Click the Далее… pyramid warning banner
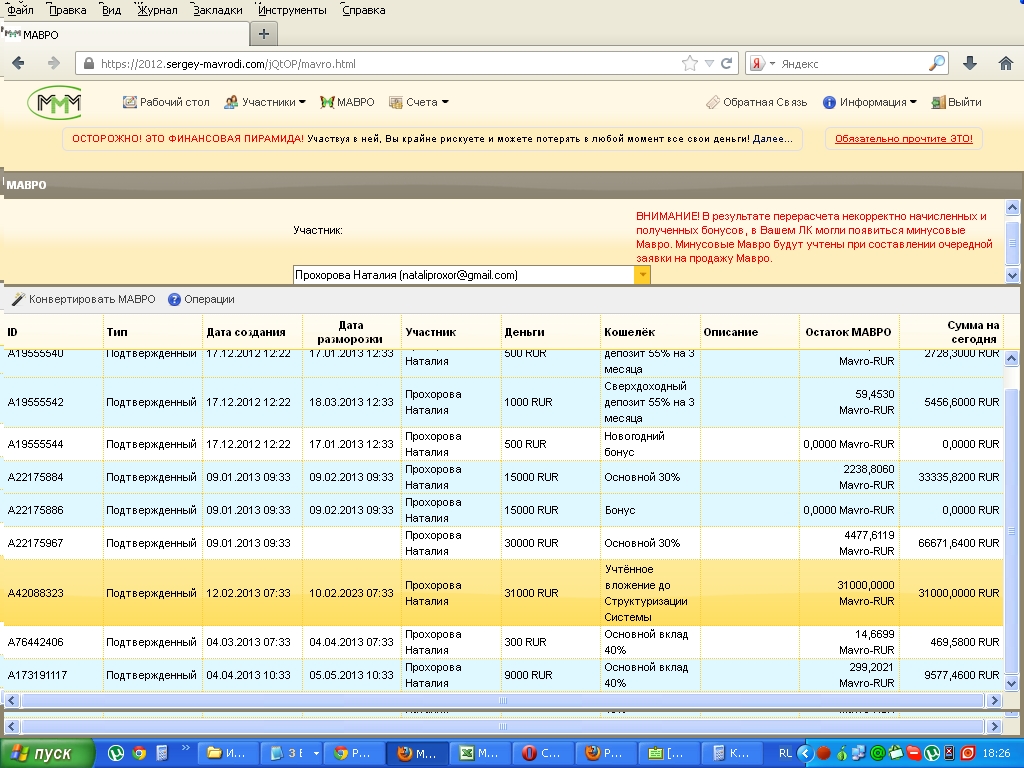This screenshot has width=1024, height=768. [x=432, y=138]
